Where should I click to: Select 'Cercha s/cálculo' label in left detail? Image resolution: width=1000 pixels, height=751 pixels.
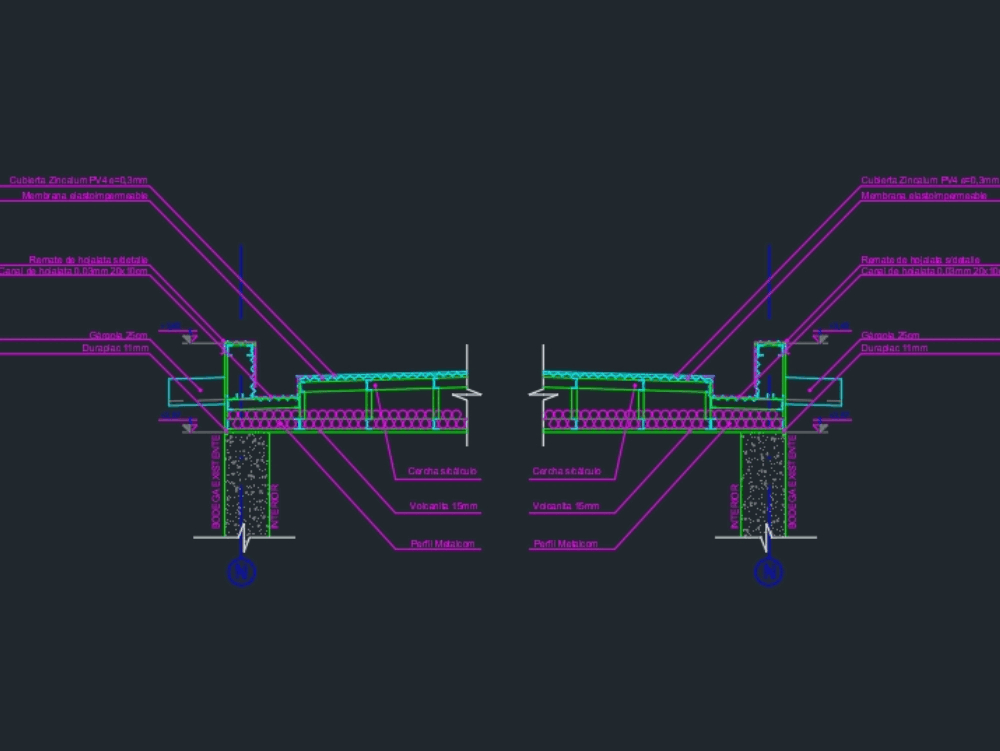coord(442,471)
